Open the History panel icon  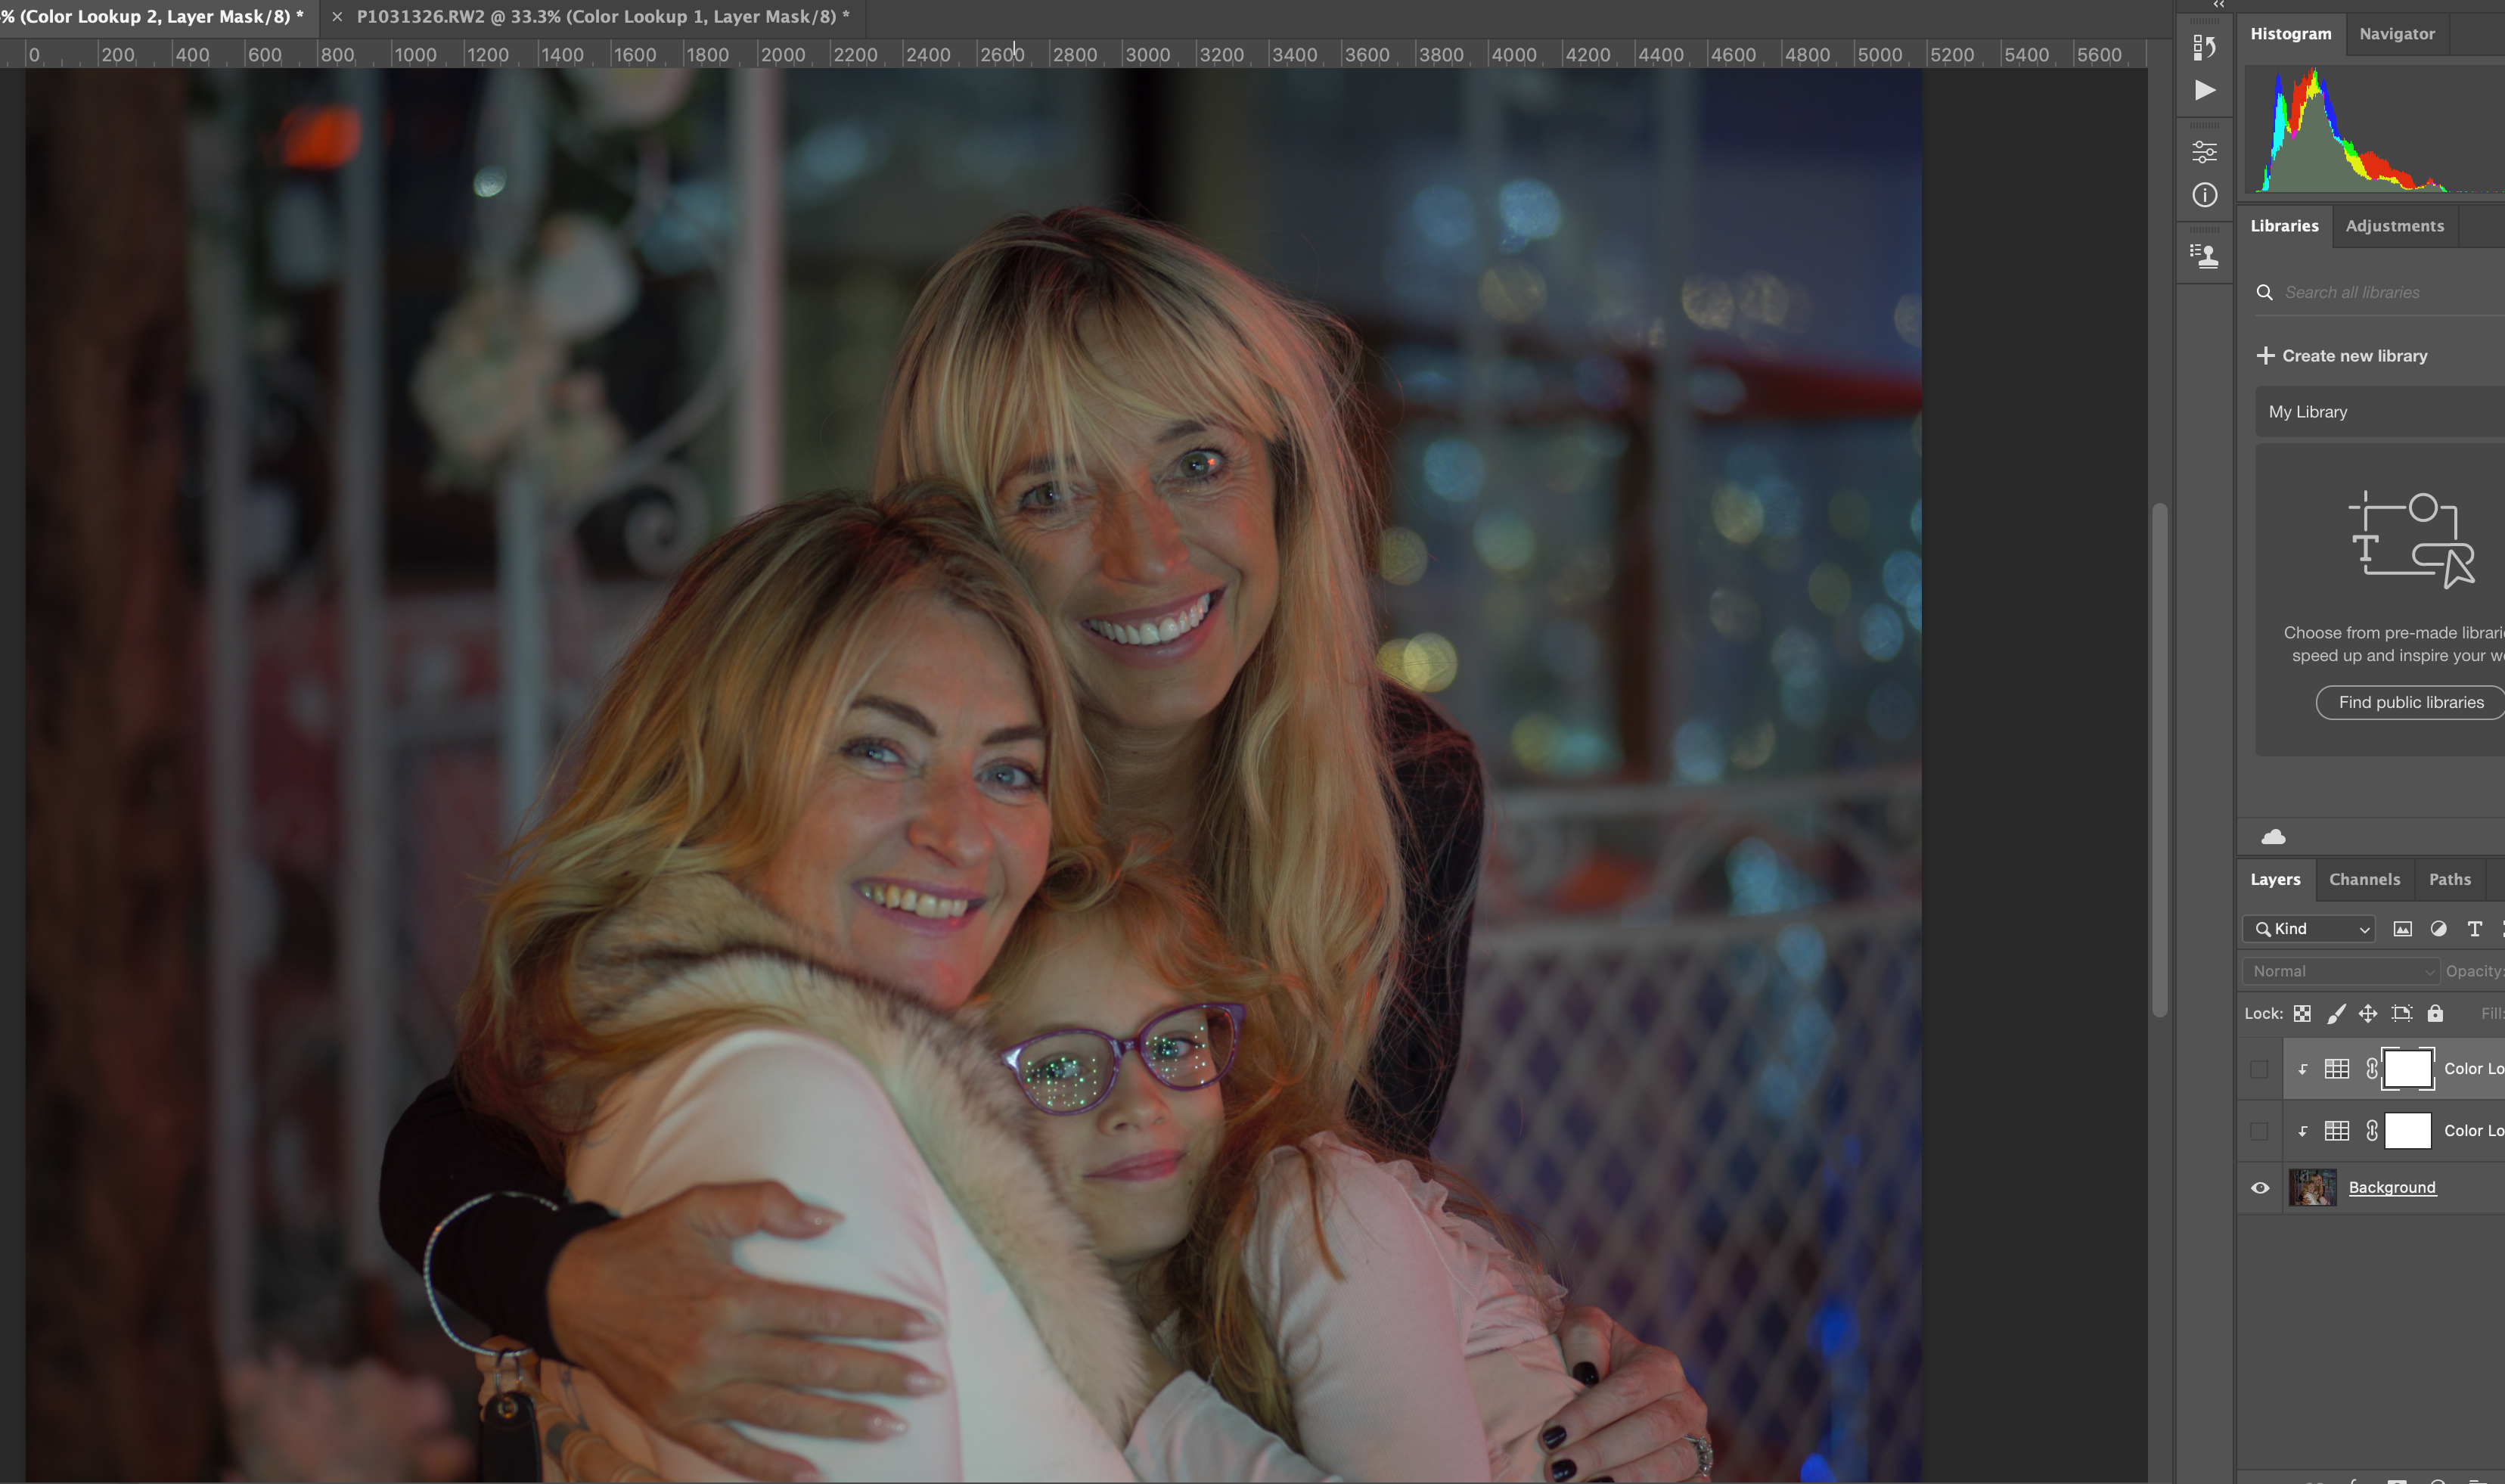pos(2204,47)
